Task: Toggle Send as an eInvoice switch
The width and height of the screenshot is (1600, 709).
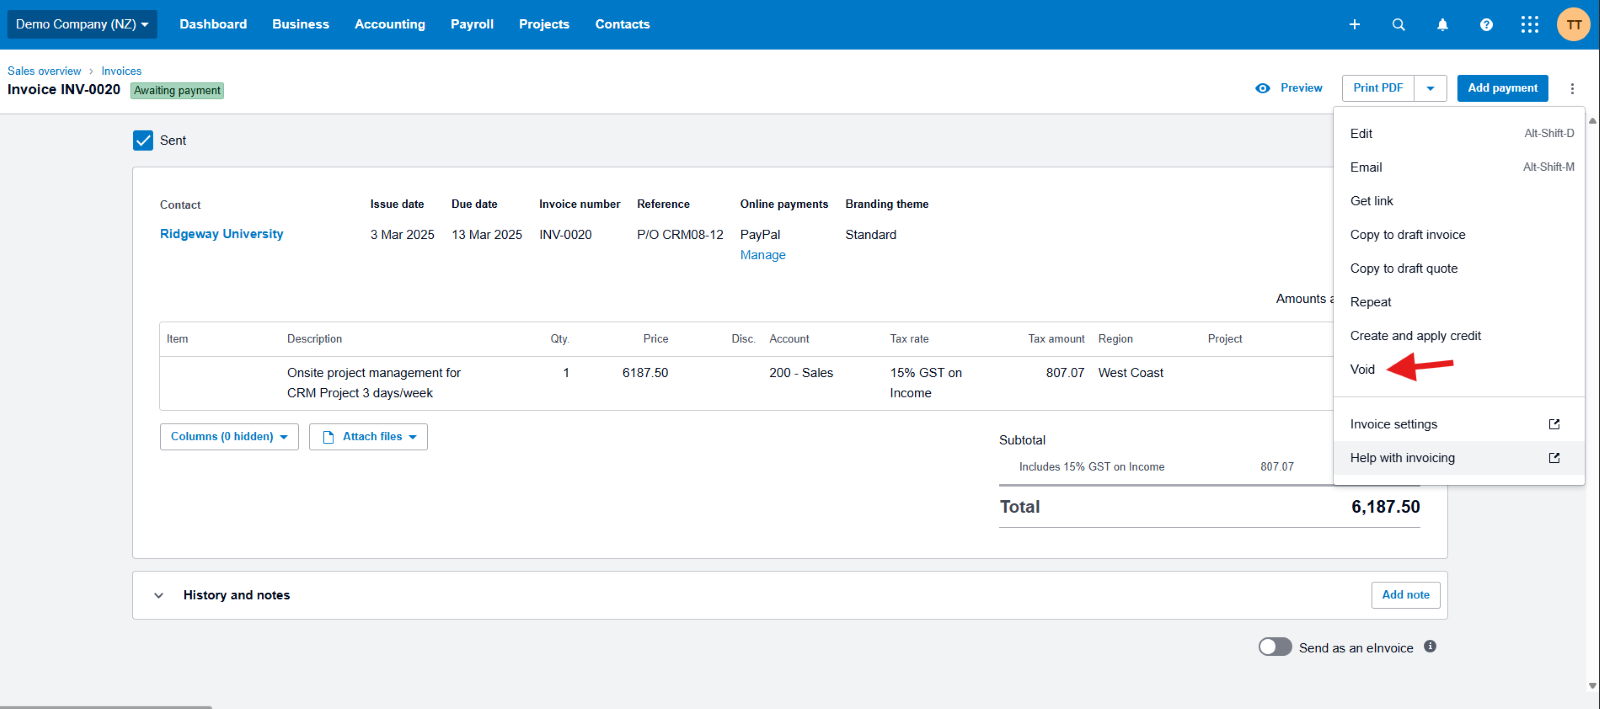Action: pyautogui.click(x=1275, y=647)
